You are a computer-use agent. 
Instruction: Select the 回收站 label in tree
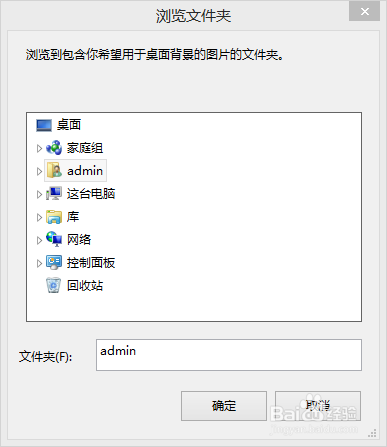85,286
